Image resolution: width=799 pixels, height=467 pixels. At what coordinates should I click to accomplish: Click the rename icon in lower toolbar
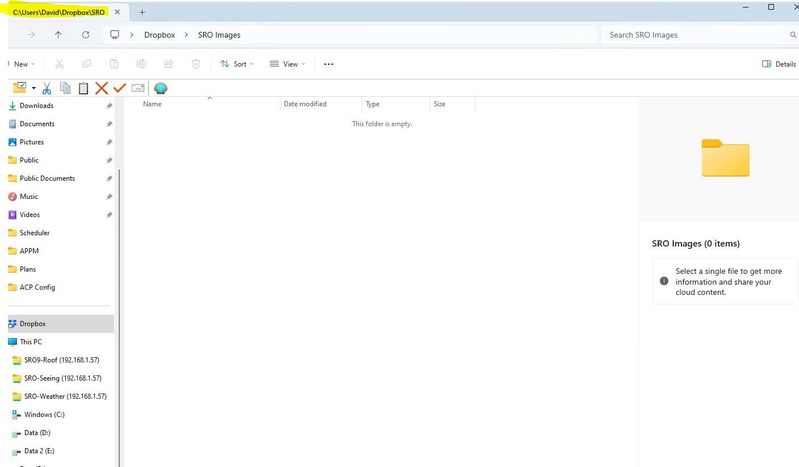click(138, 88)
